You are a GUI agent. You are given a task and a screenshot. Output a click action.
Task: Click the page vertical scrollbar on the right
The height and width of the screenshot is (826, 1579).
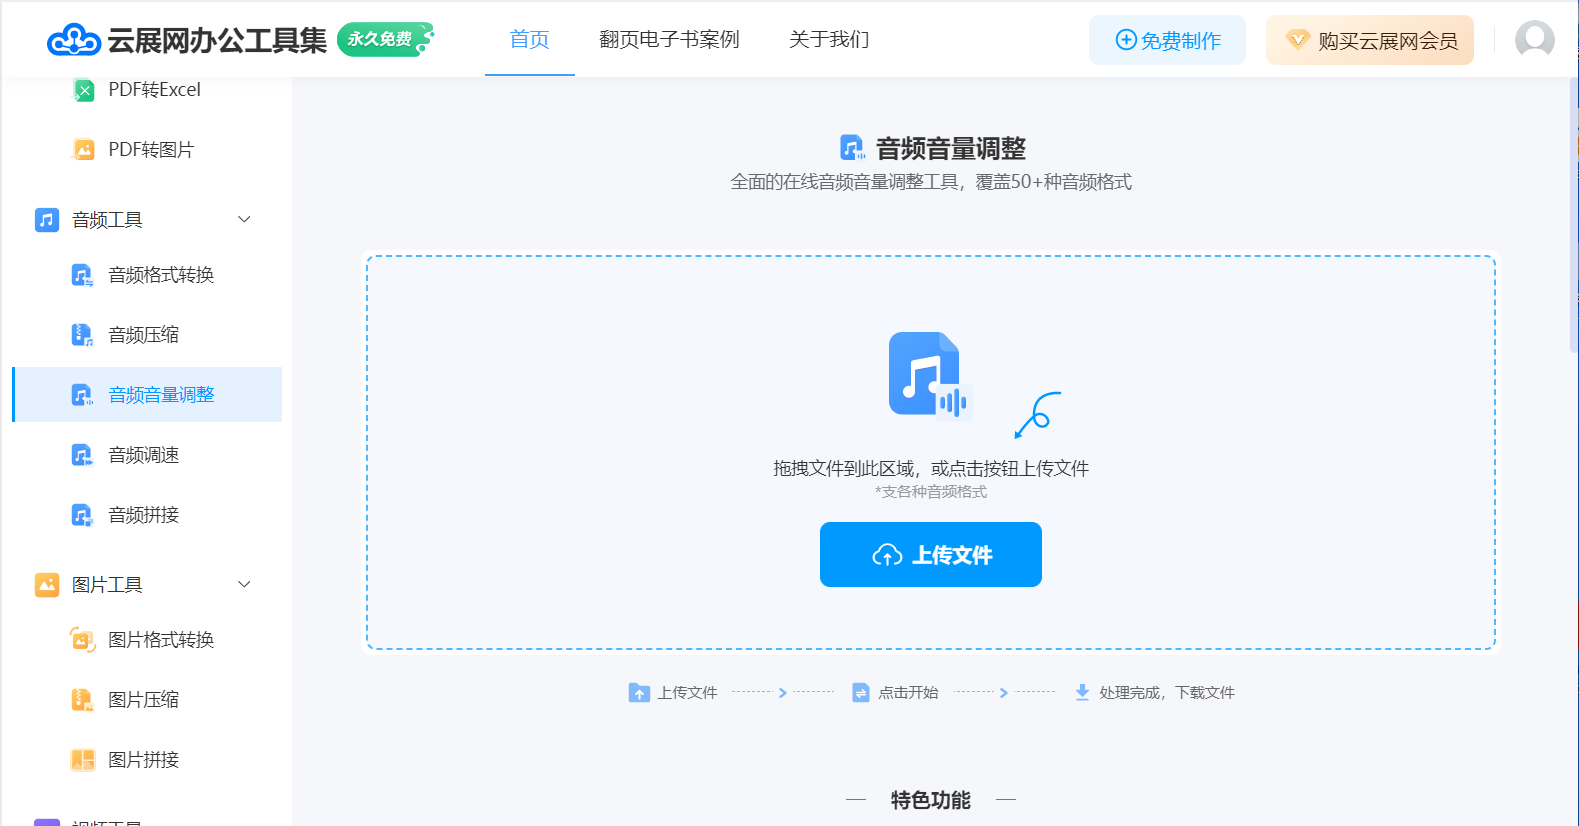1574,215
